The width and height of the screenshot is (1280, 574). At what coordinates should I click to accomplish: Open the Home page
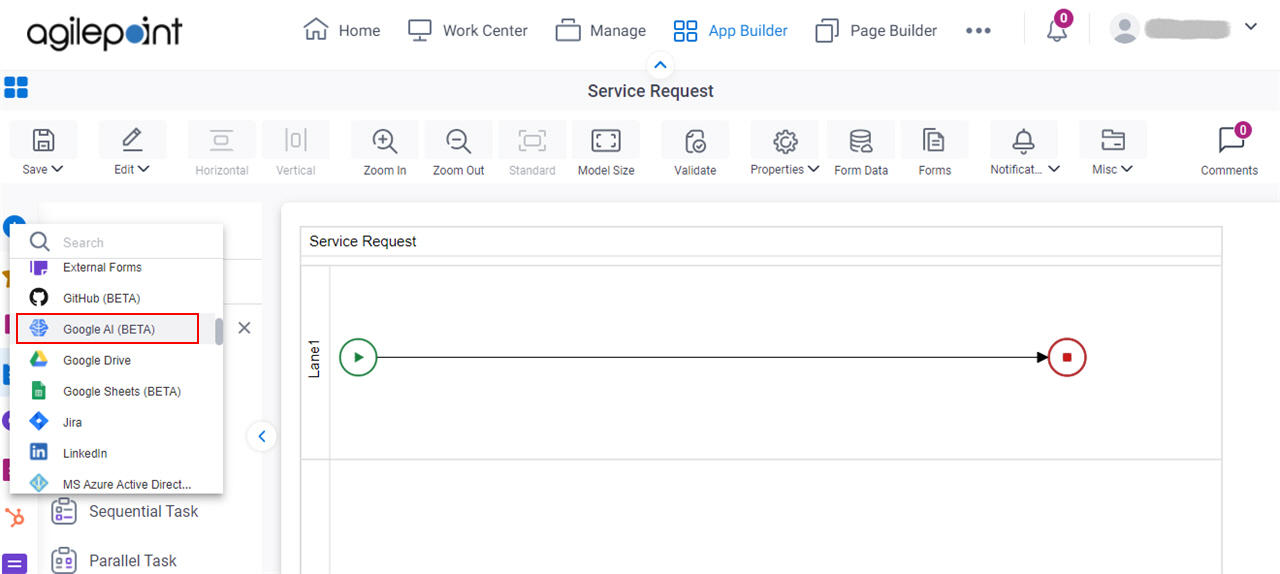[341, 30]
